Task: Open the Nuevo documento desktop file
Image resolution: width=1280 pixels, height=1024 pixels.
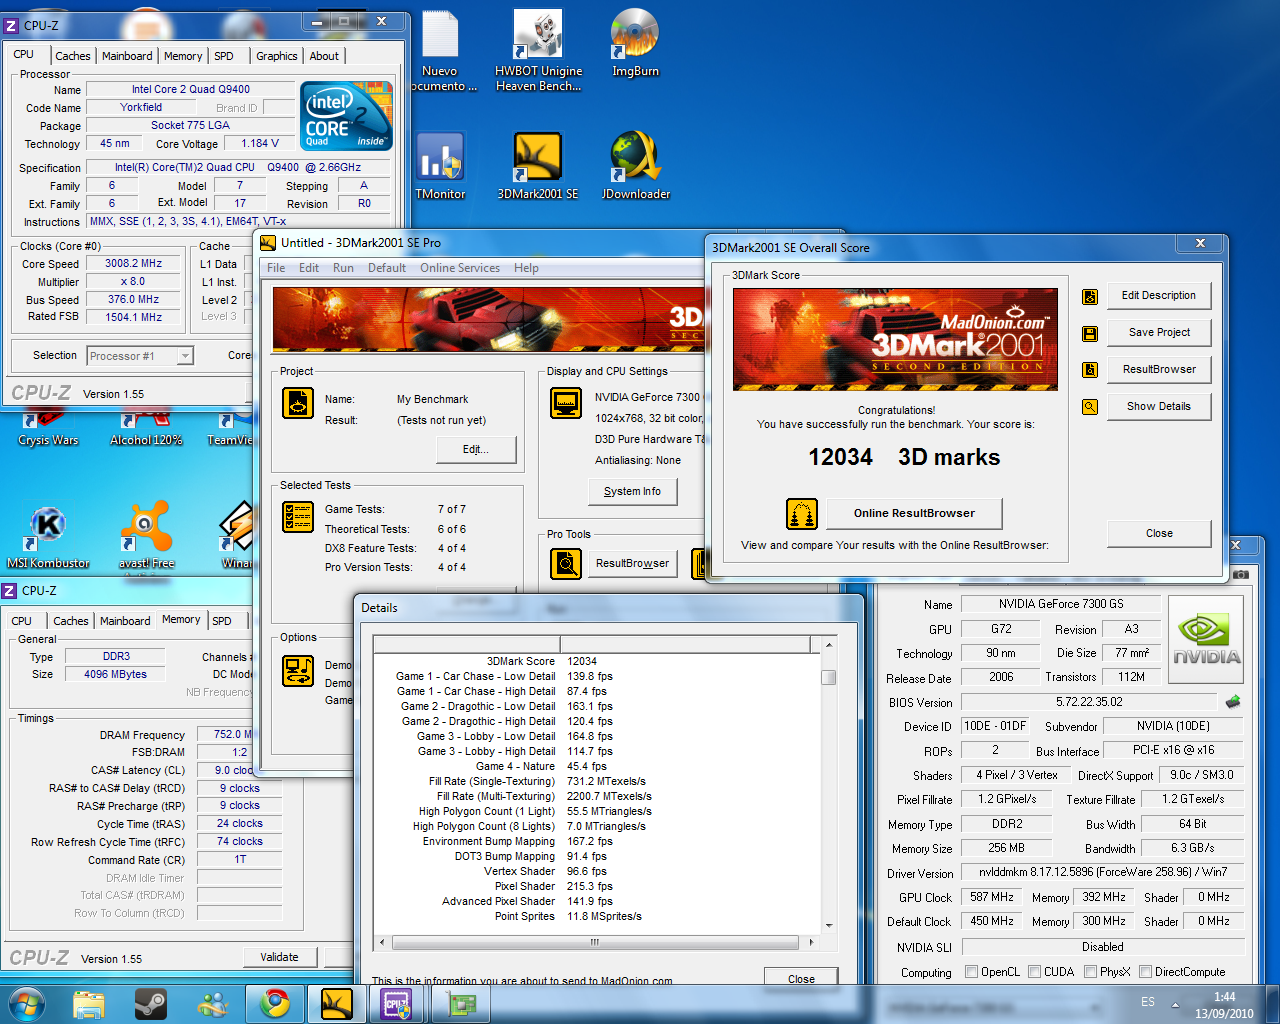Action: coord(440,50)
